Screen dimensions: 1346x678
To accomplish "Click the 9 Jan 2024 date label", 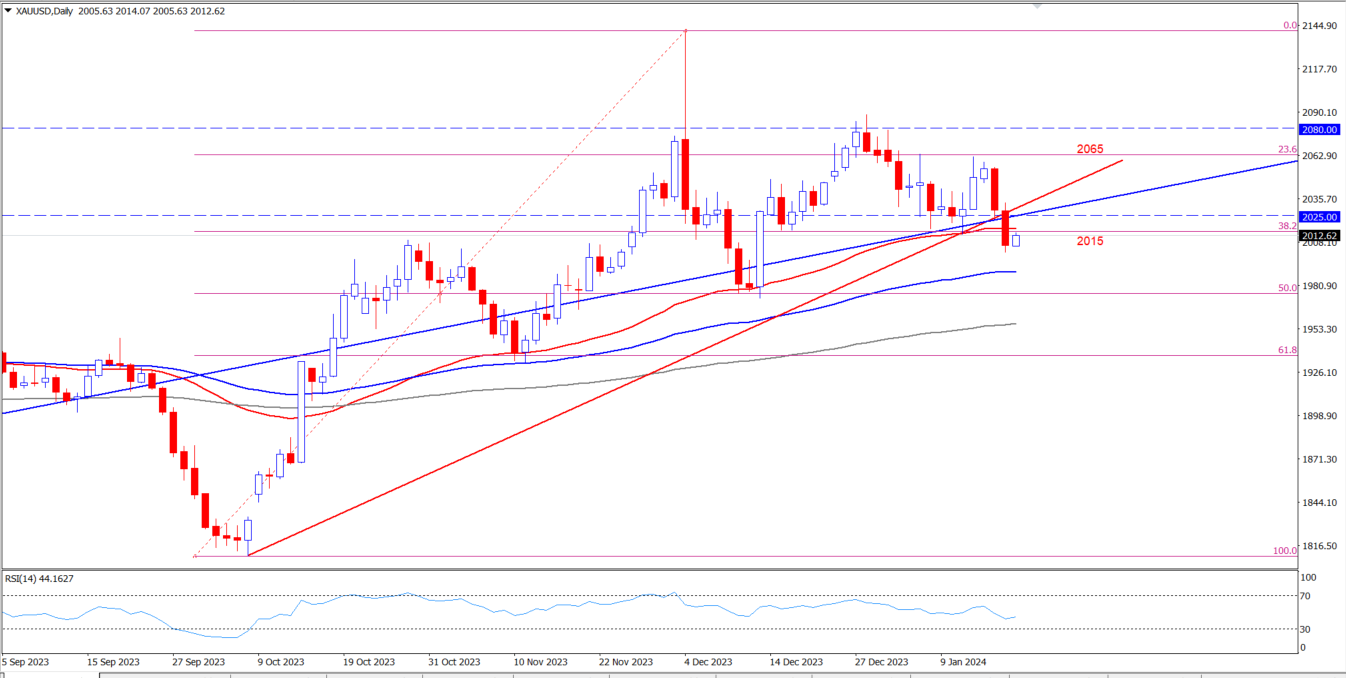I will (964, 662).
